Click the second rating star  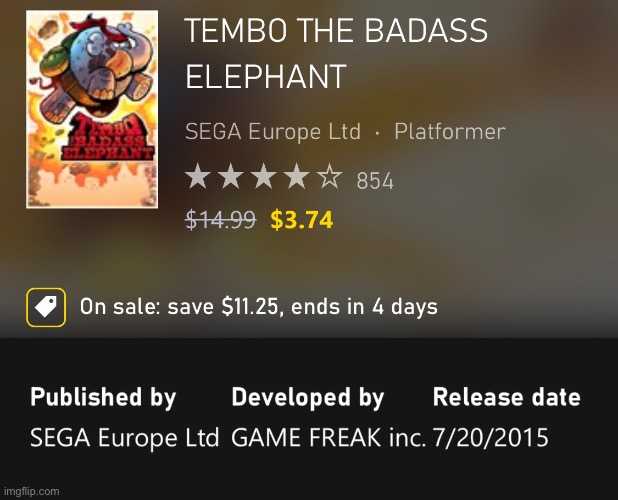231,176
